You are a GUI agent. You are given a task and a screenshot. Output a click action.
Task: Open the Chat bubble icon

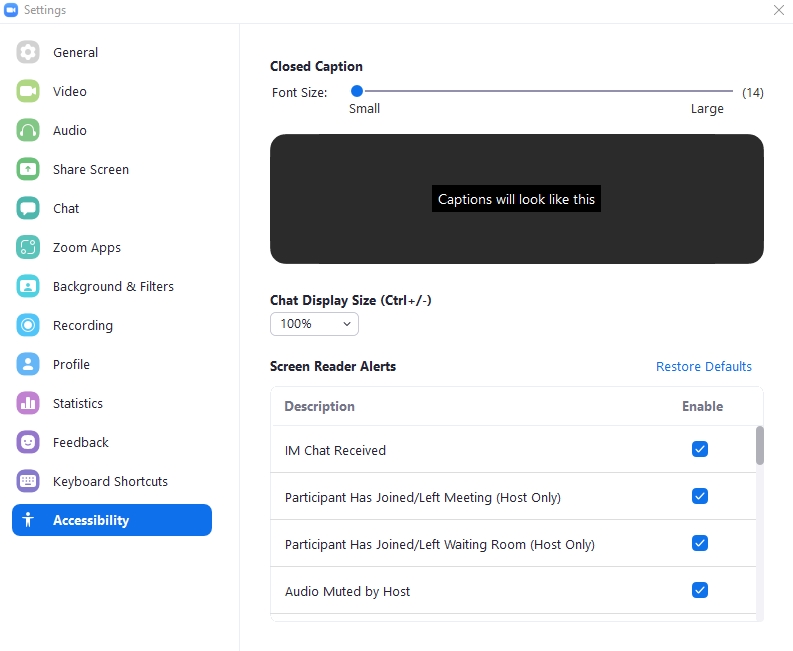28,209
